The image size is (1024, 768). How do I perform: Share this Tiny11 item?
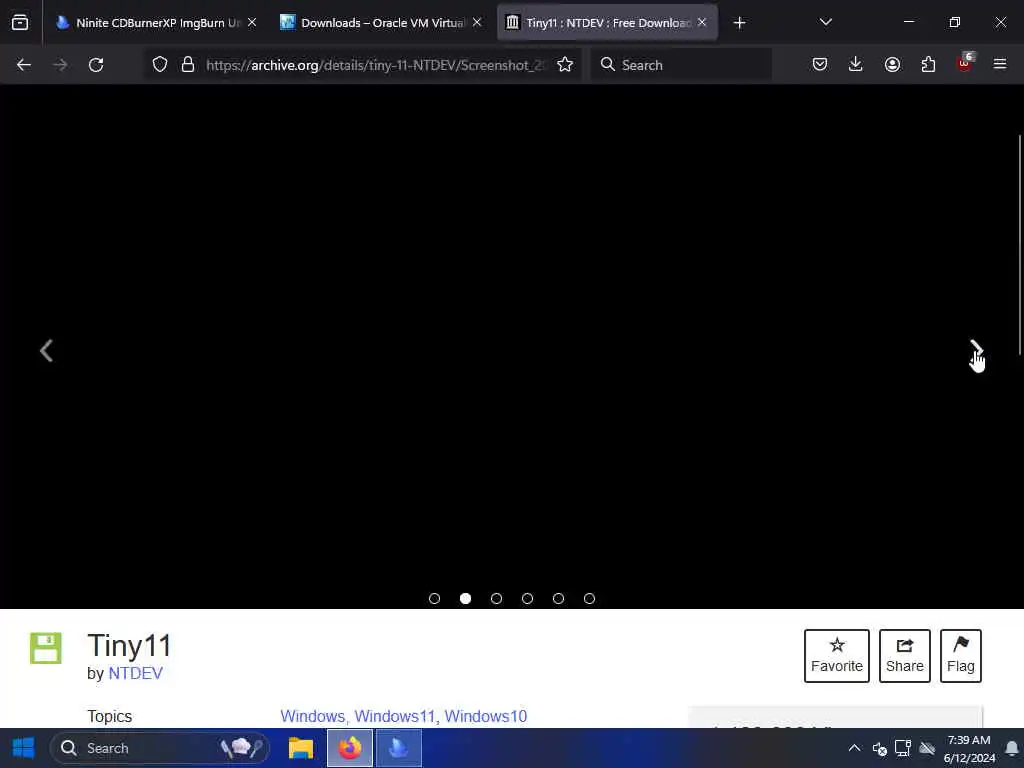[904, 656]
